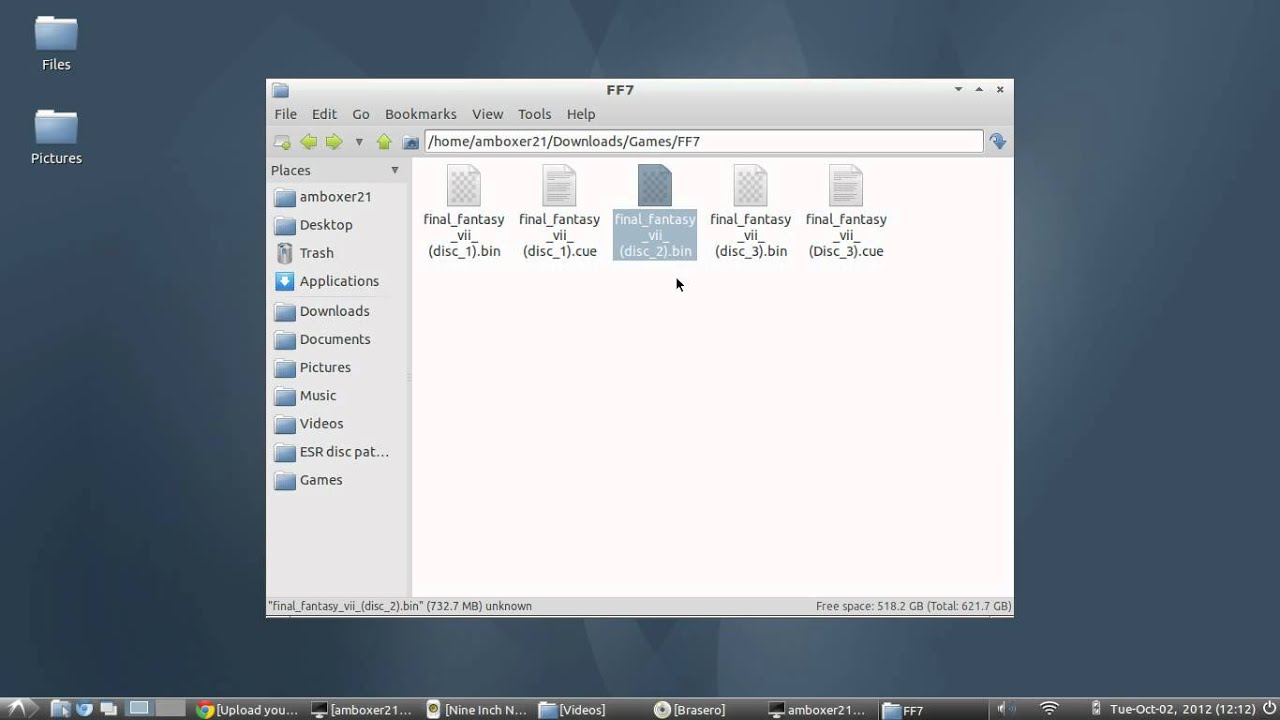Select final_fantasy_vii_(disc_1).bin file icon

pyautogui.click(x=464, y=186)
